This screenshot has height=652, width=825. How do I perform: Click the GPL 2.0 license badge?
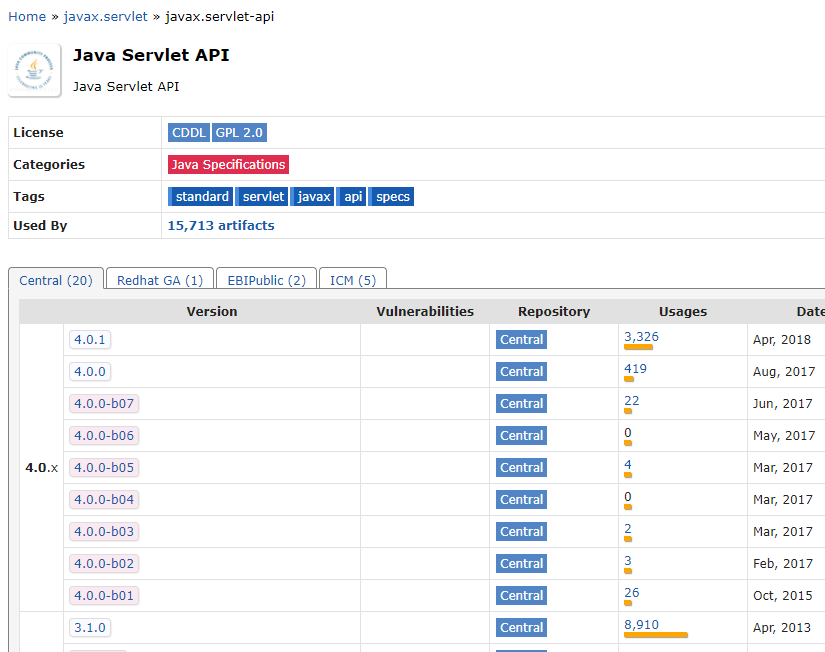pos(239,133)
